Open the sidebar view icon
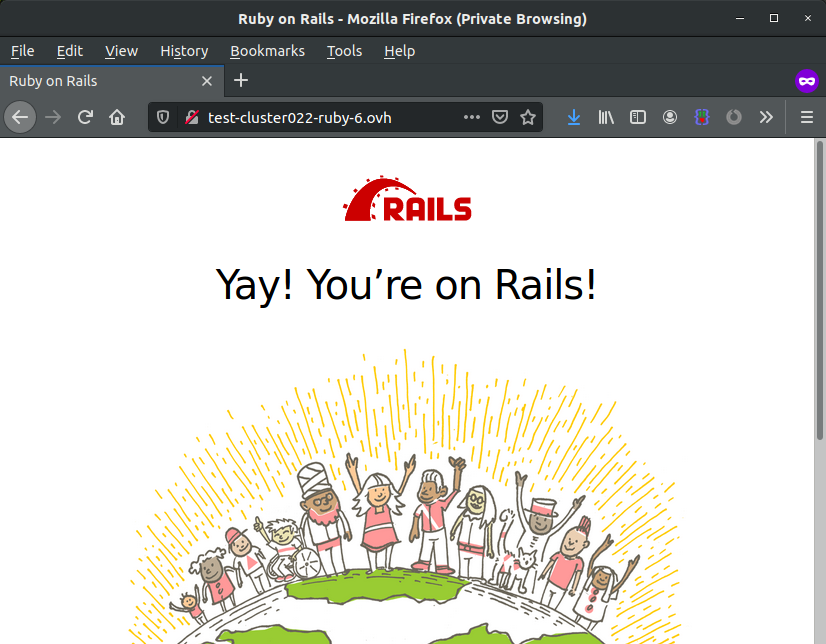 (x=637, y=117)
